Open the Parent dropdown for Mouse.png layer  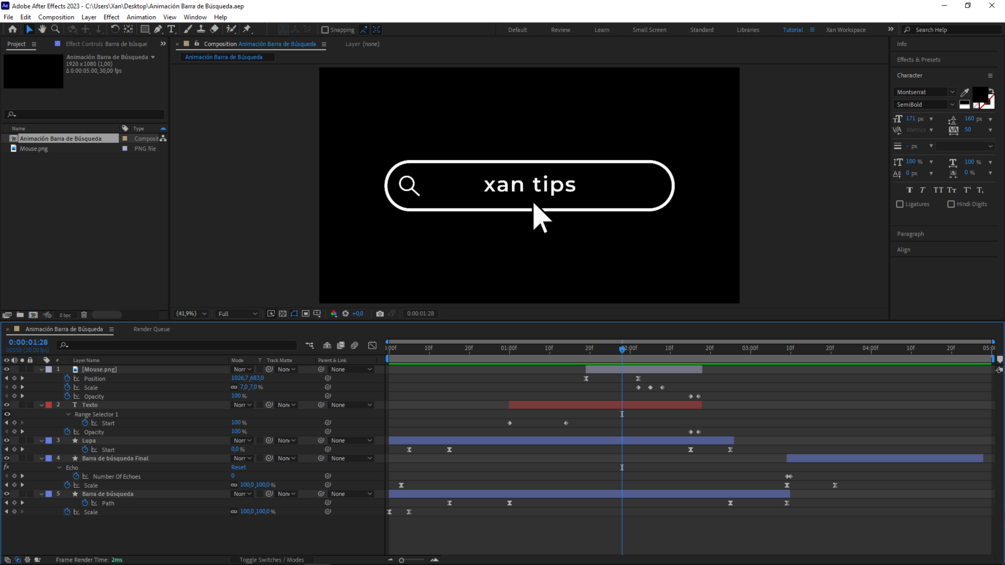click(351, 370)
